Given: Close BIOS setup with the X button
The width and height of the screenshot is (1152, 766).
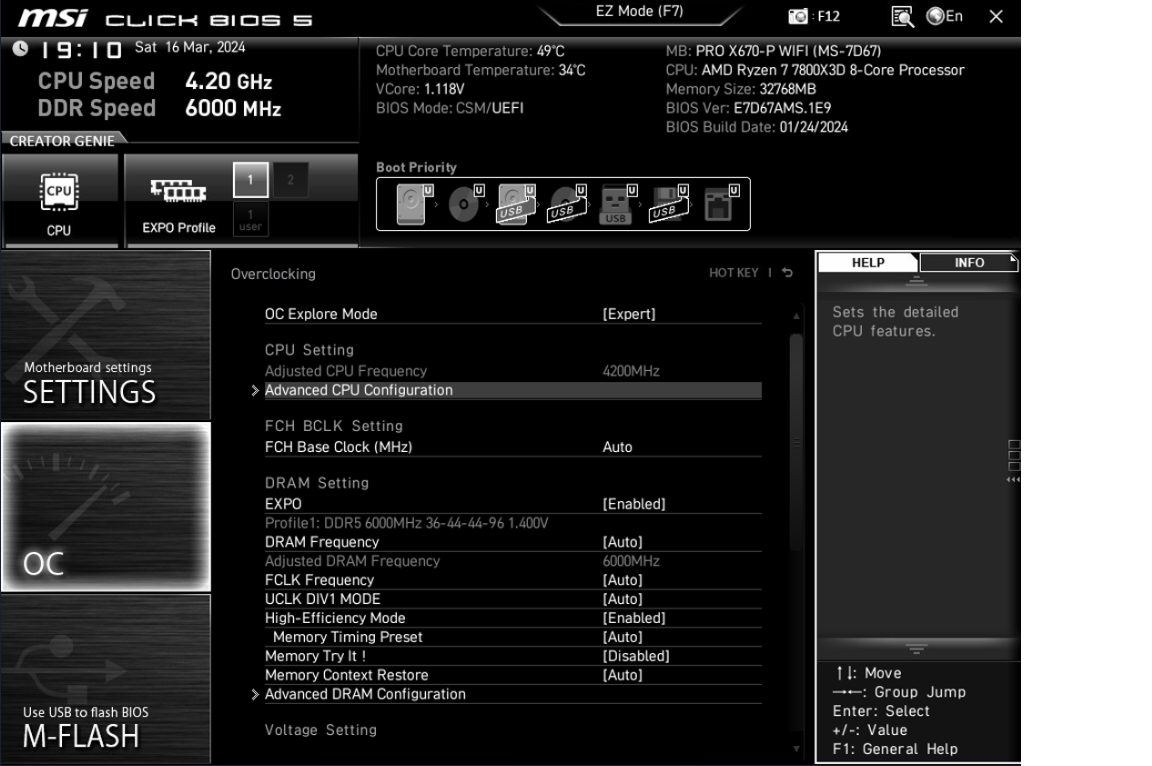Looking at the screenshot, I should tap(996, 16).
